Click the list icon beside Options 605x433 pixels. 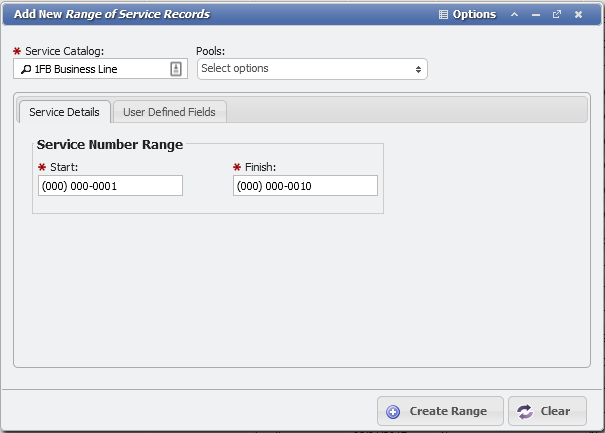pos(444,15)
